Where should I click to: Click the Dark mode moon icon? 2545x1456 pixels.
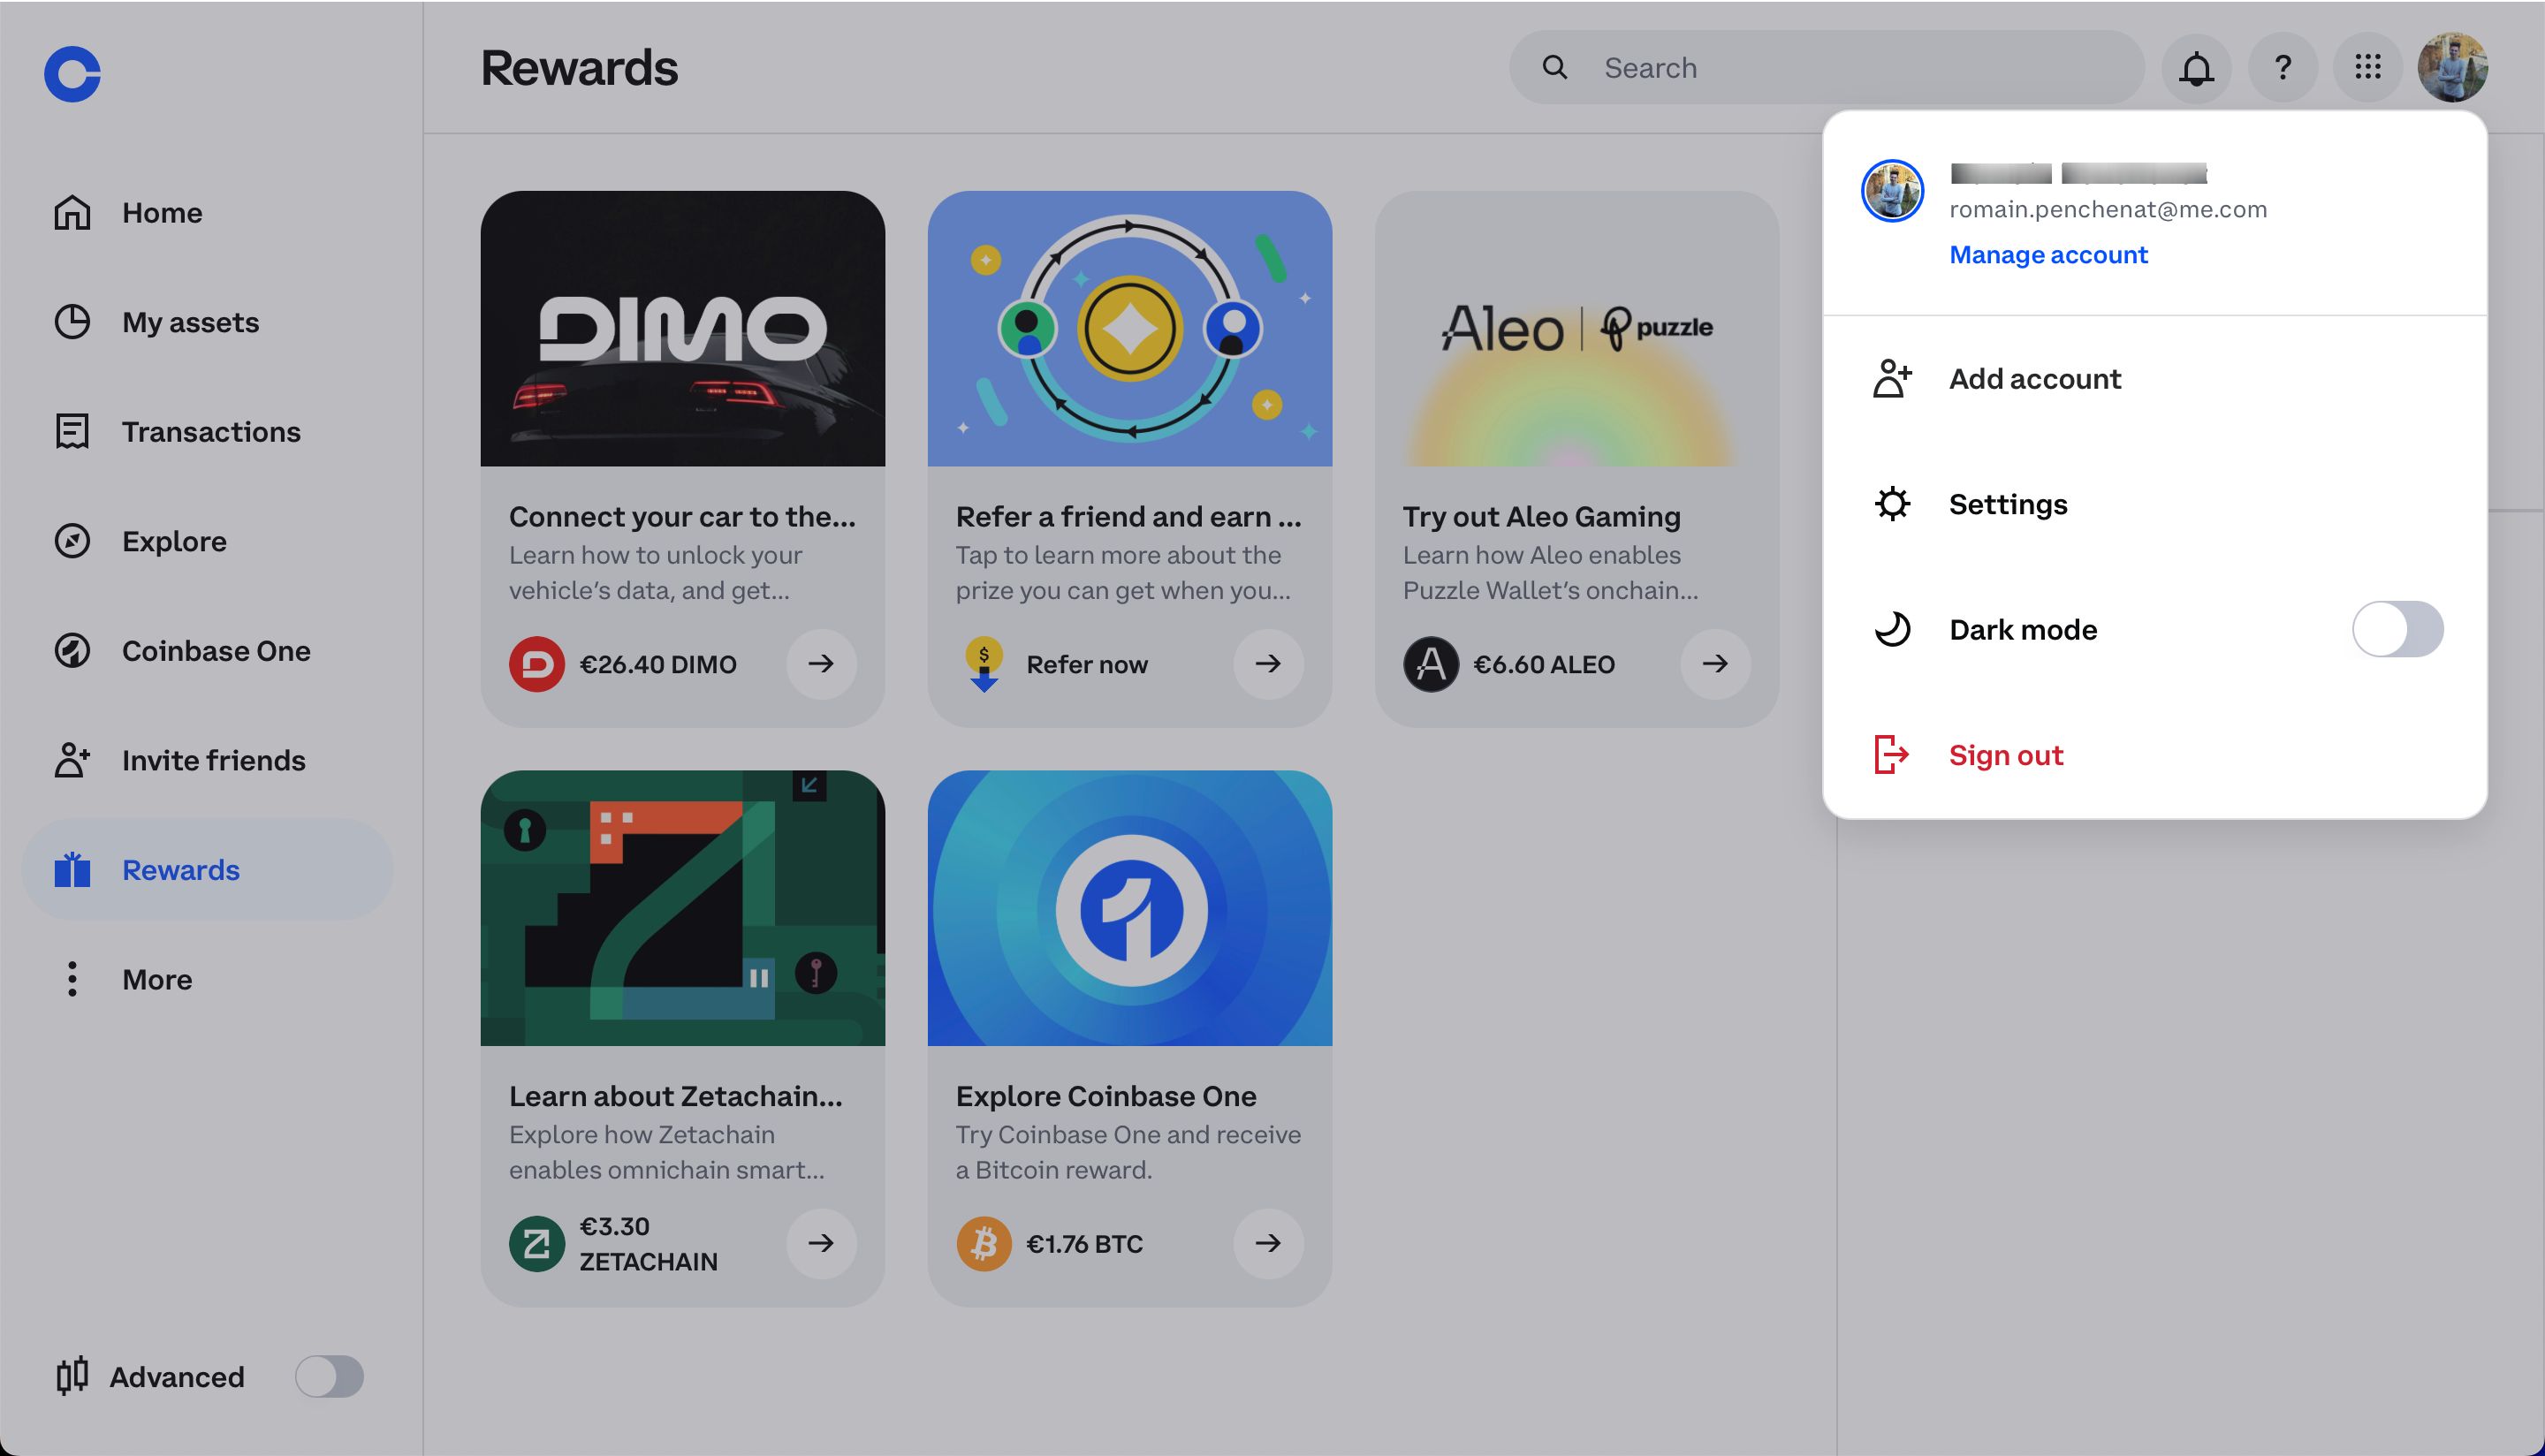pyautogui.click(x=1892, y=629)
